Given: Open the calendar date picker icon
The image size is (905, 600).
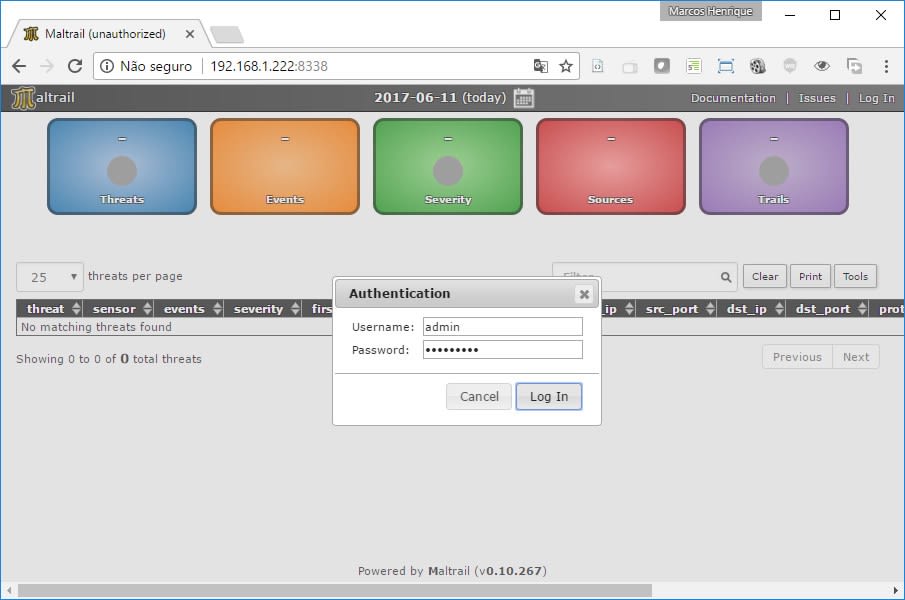Looking at the screenshot, I should [523, 98].
